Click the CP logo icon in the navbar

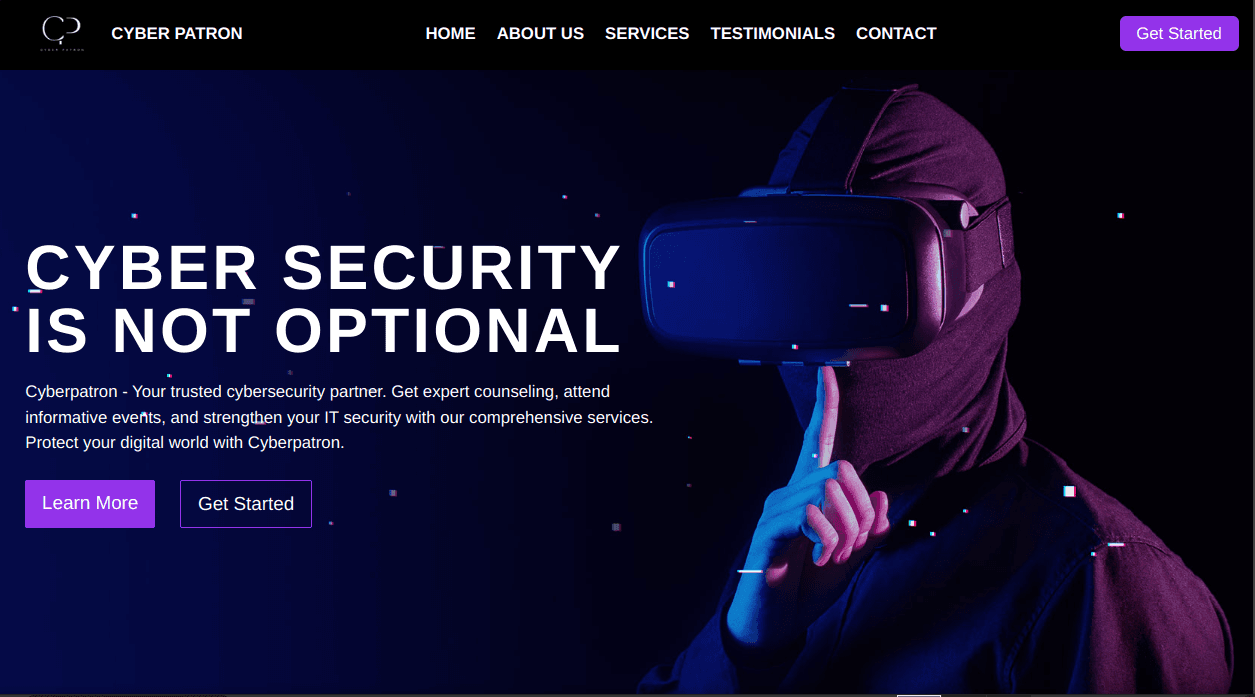62,33
